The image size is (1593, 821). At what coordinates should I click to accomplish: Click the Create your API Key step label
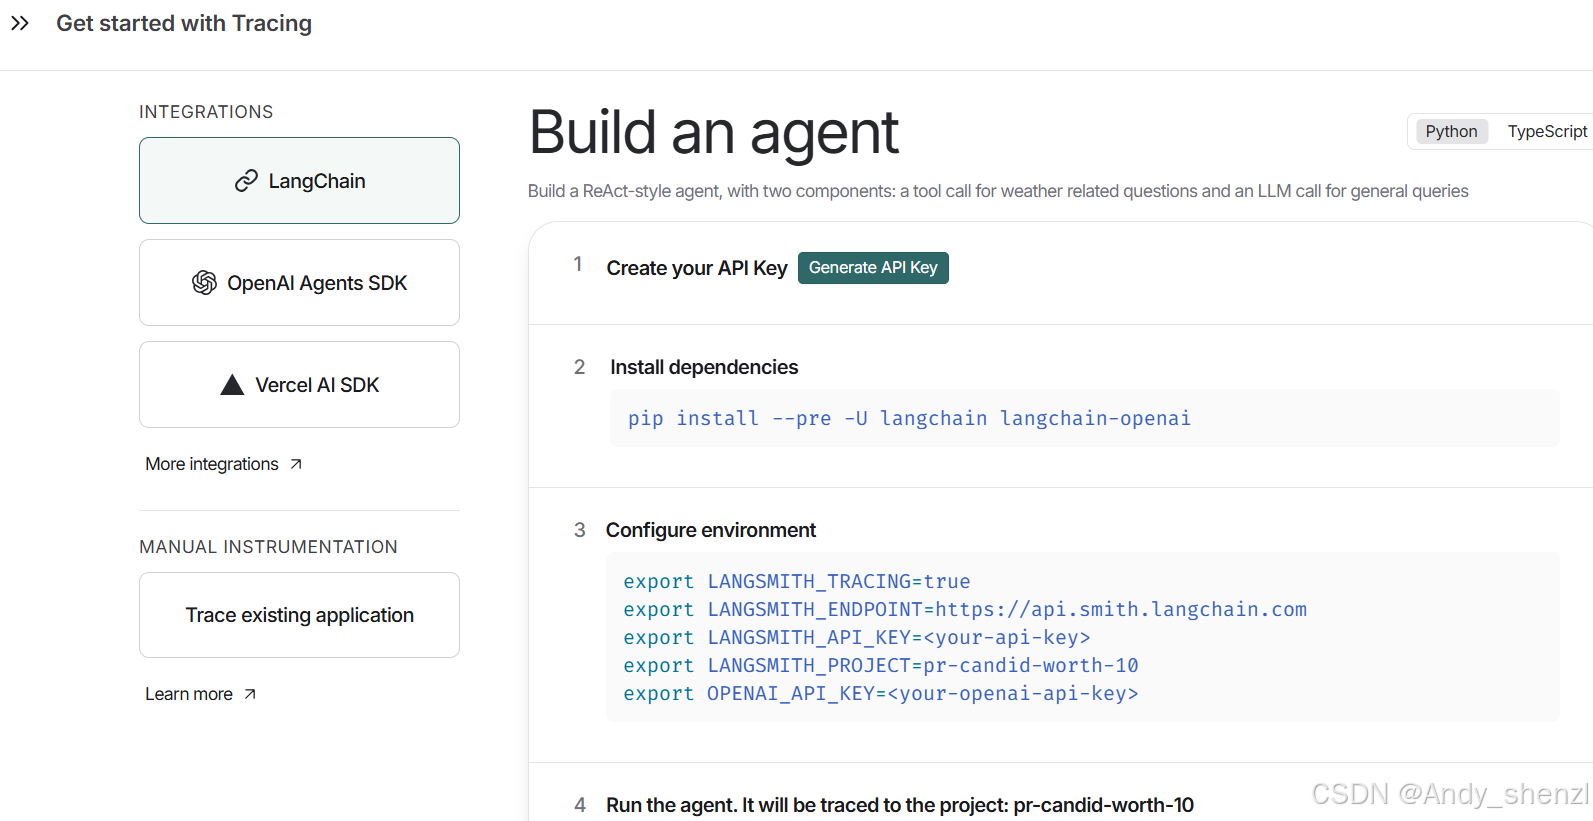point(697,268)
